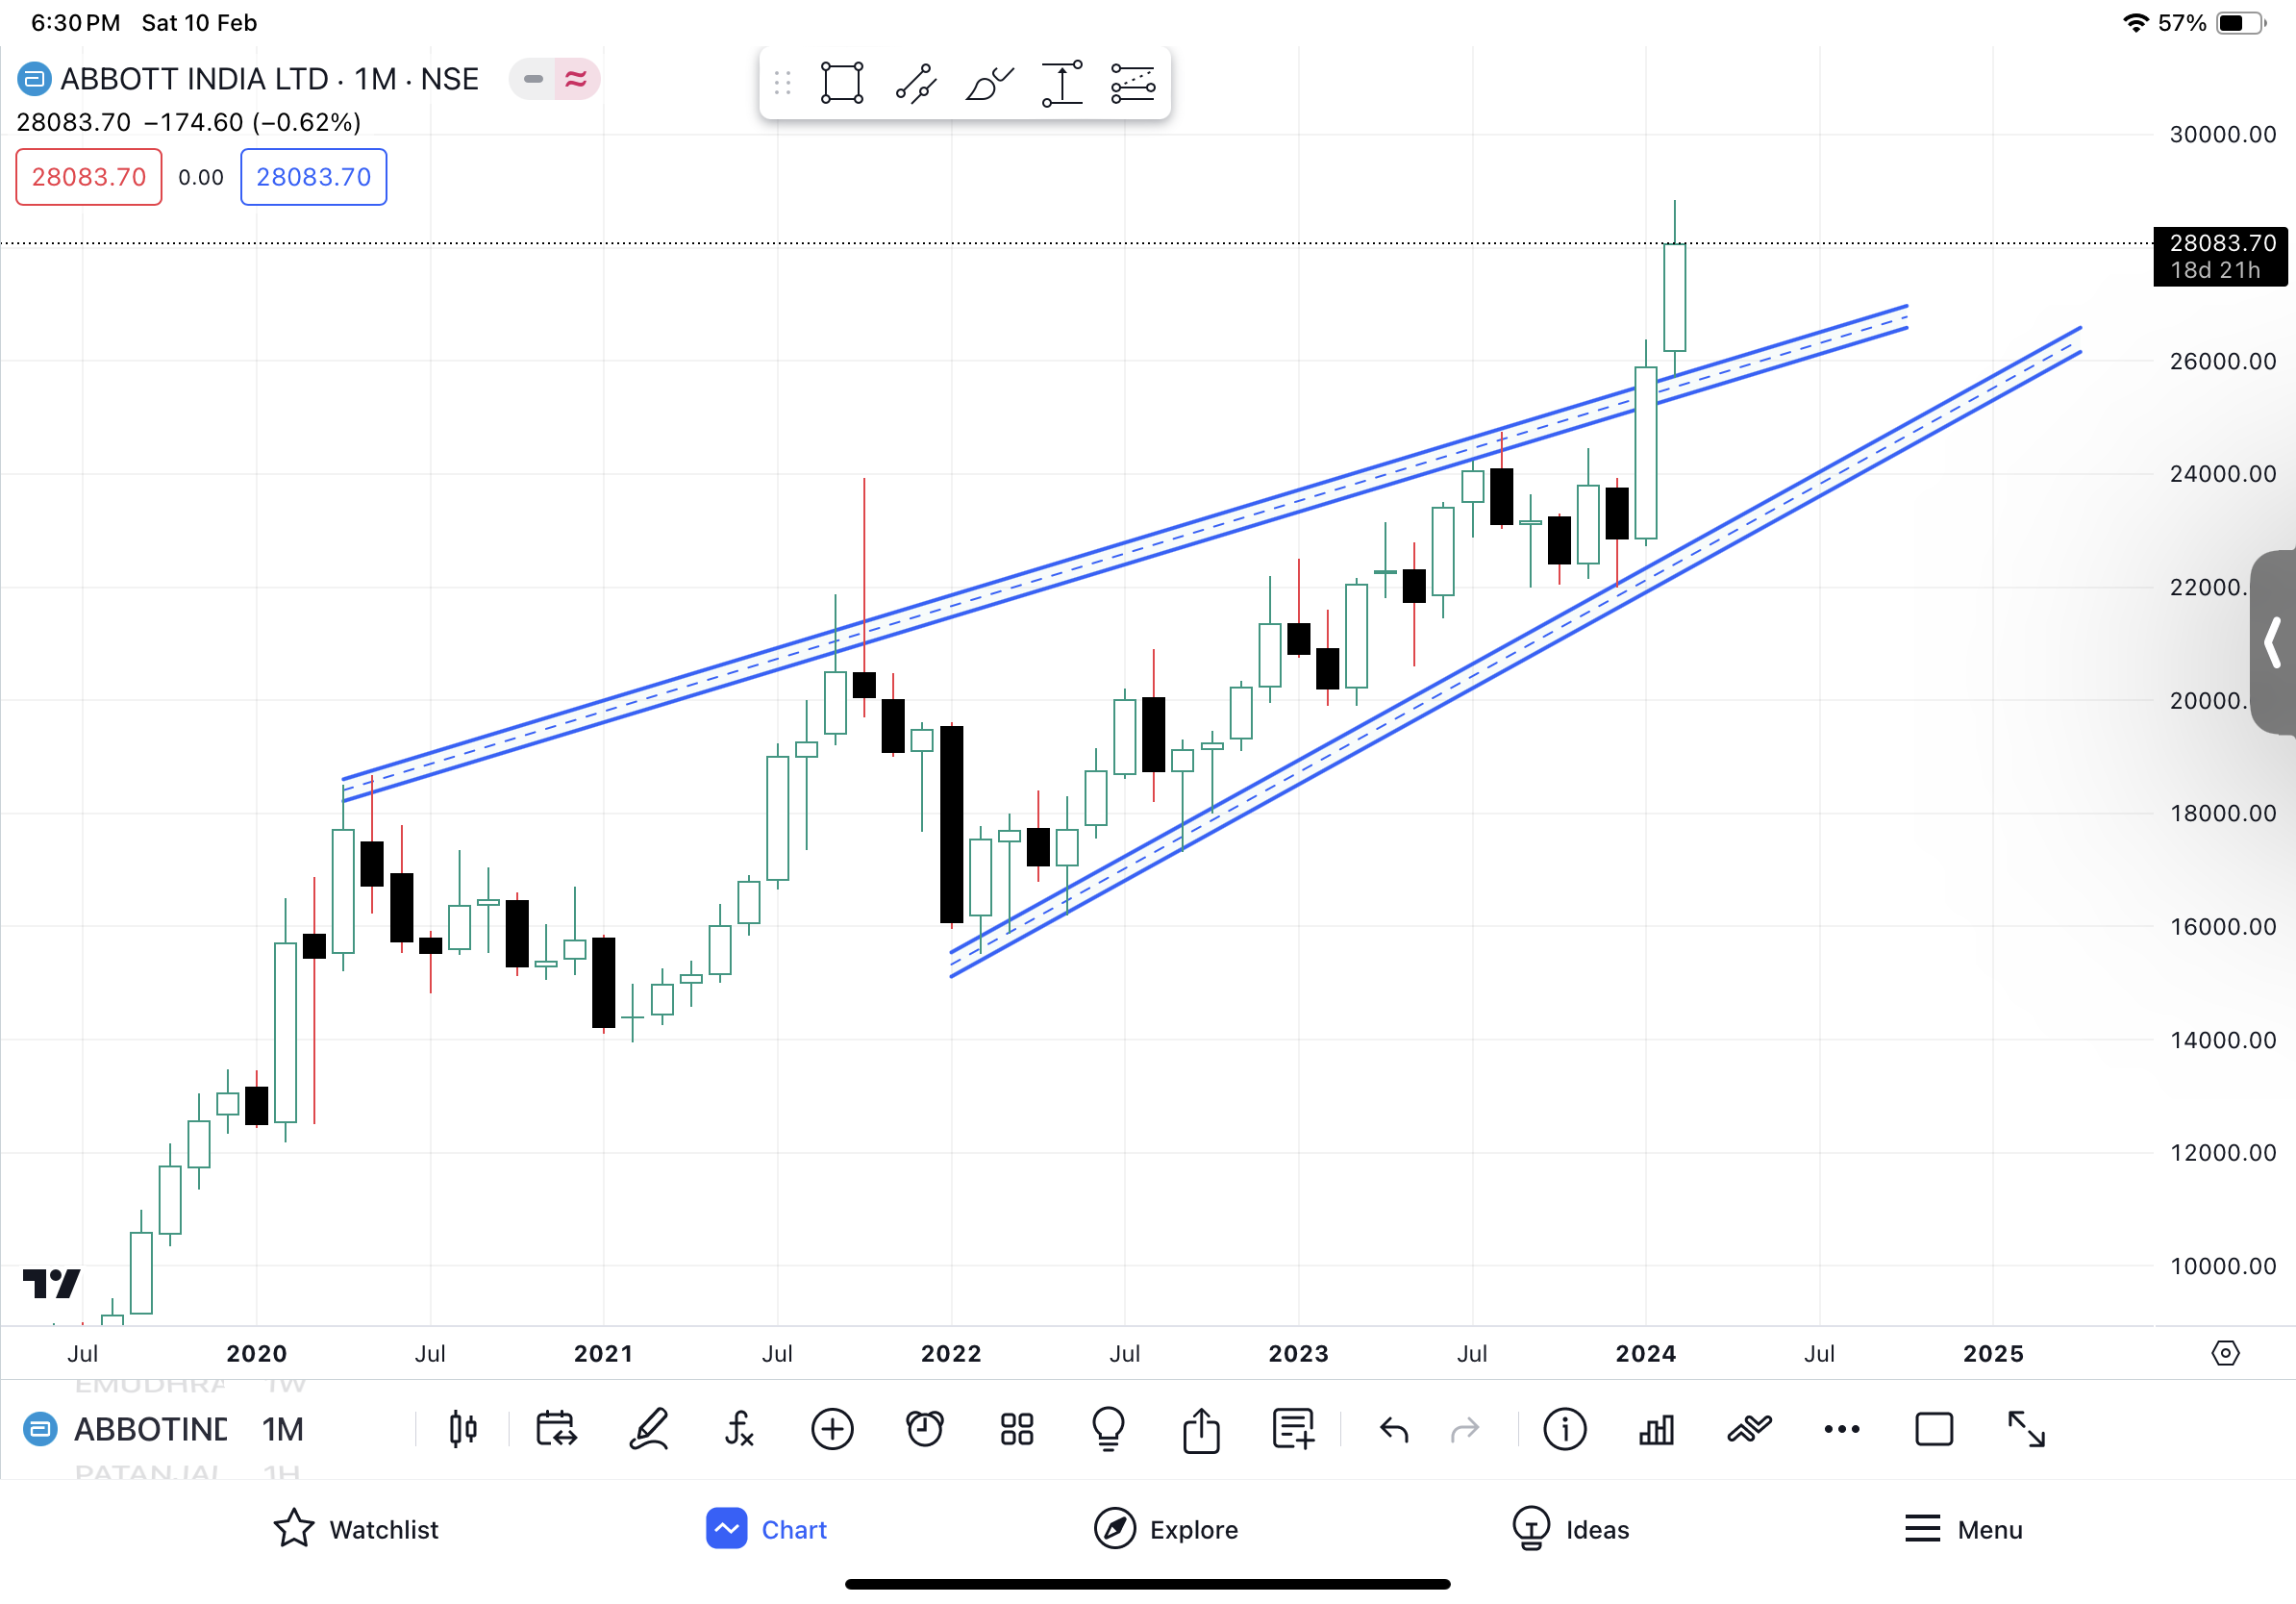This screenshot has width=2296, height=1604.
Task: Open chart settings gear near price axis
Action: click(2225, 1353)
